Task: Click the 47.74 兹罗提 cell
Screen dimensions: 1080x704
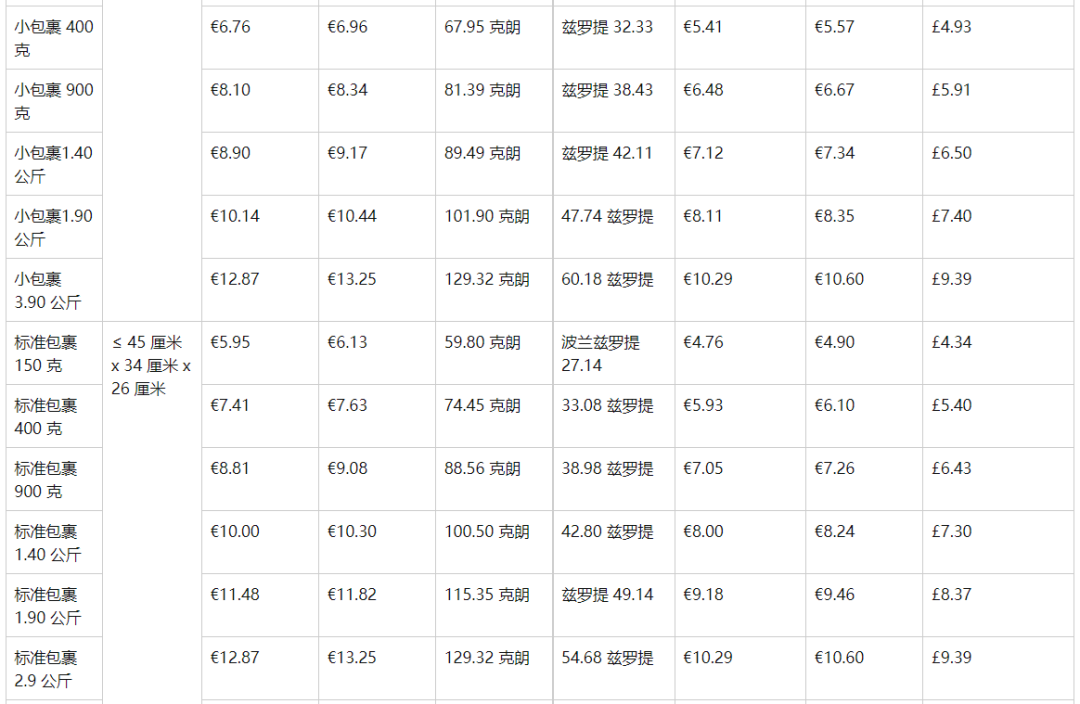Action: tap(607, 216)
